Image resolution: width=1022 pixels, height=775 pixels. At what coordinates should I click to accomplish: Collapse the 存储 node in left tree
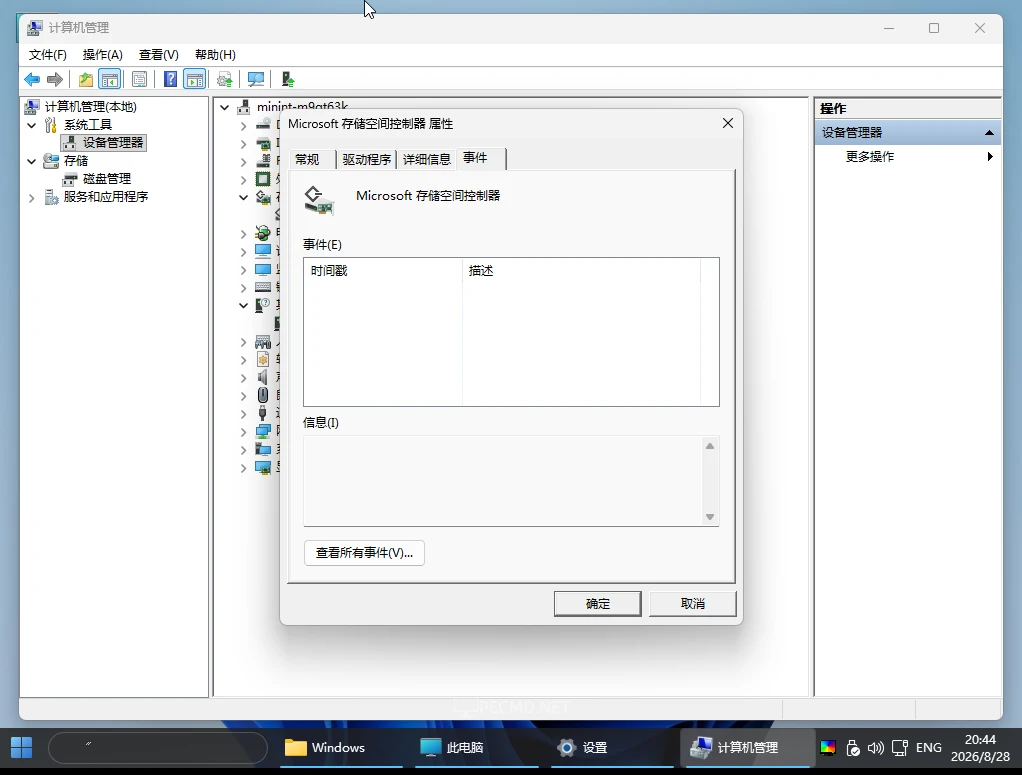[x=31, y=161]
